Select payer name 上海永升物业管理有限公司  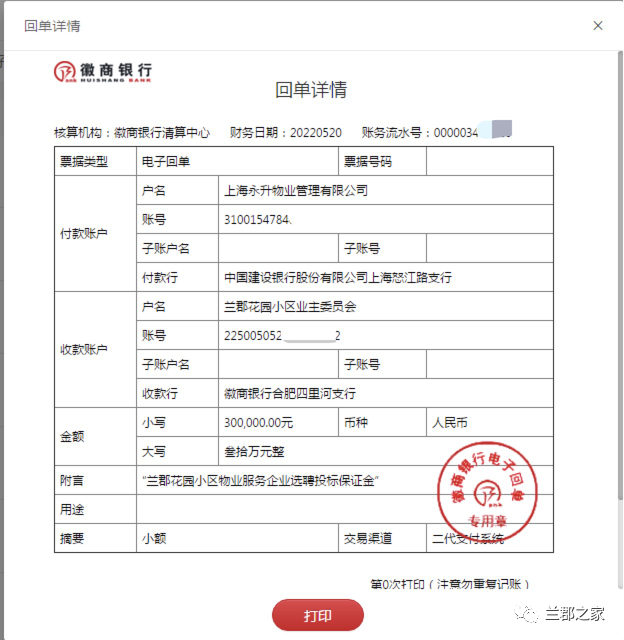pyautogui.click(x=296, y=191)
